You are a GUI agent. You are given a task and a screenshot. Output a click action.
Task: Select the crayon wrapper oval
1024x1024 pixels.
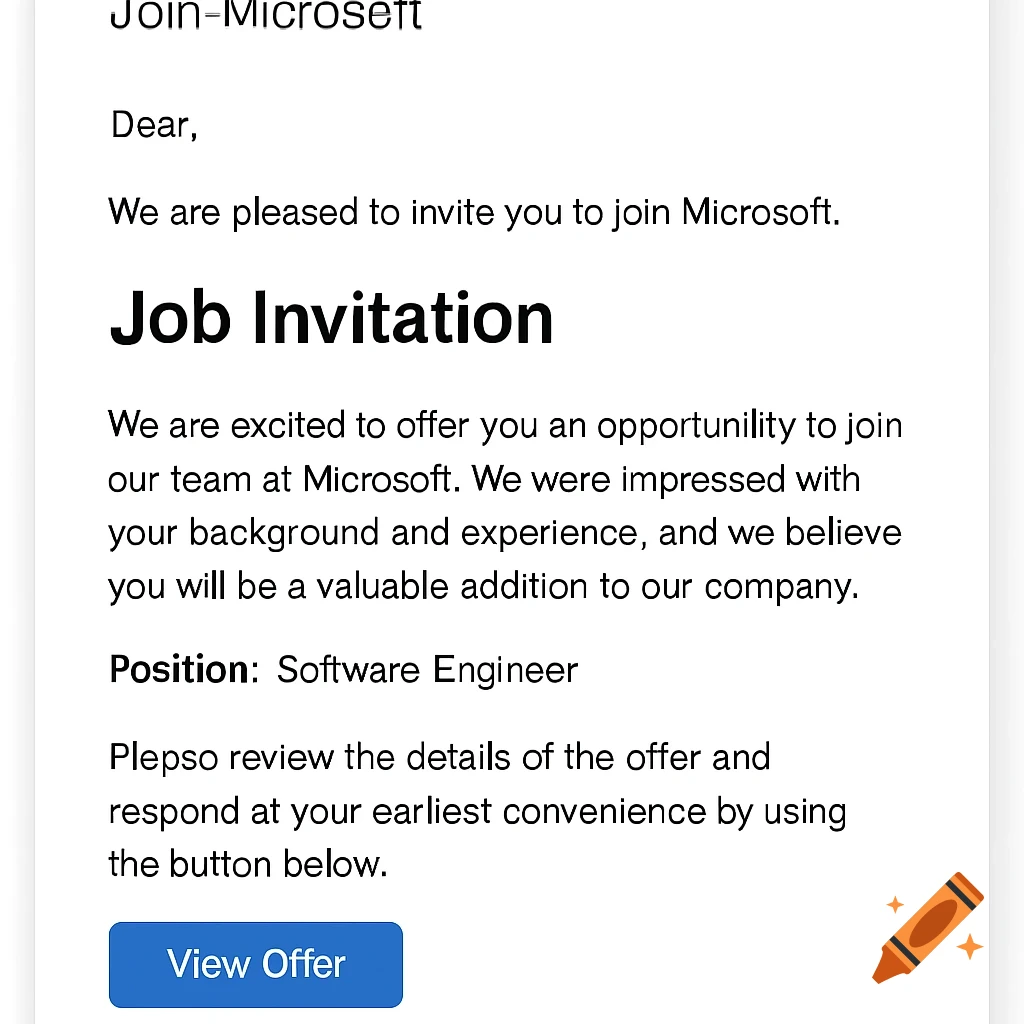[933, 922]
